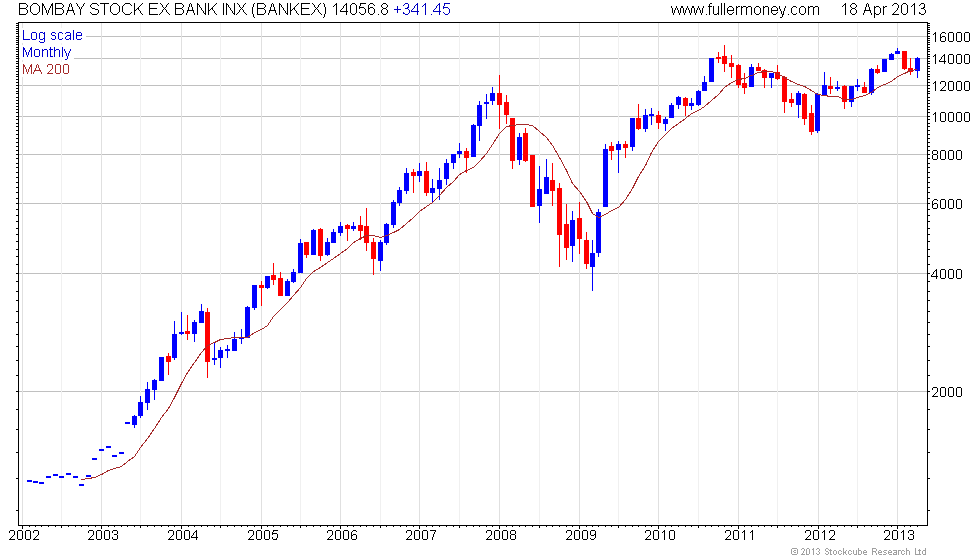Click the 10000 price axis label

(951, 117)
